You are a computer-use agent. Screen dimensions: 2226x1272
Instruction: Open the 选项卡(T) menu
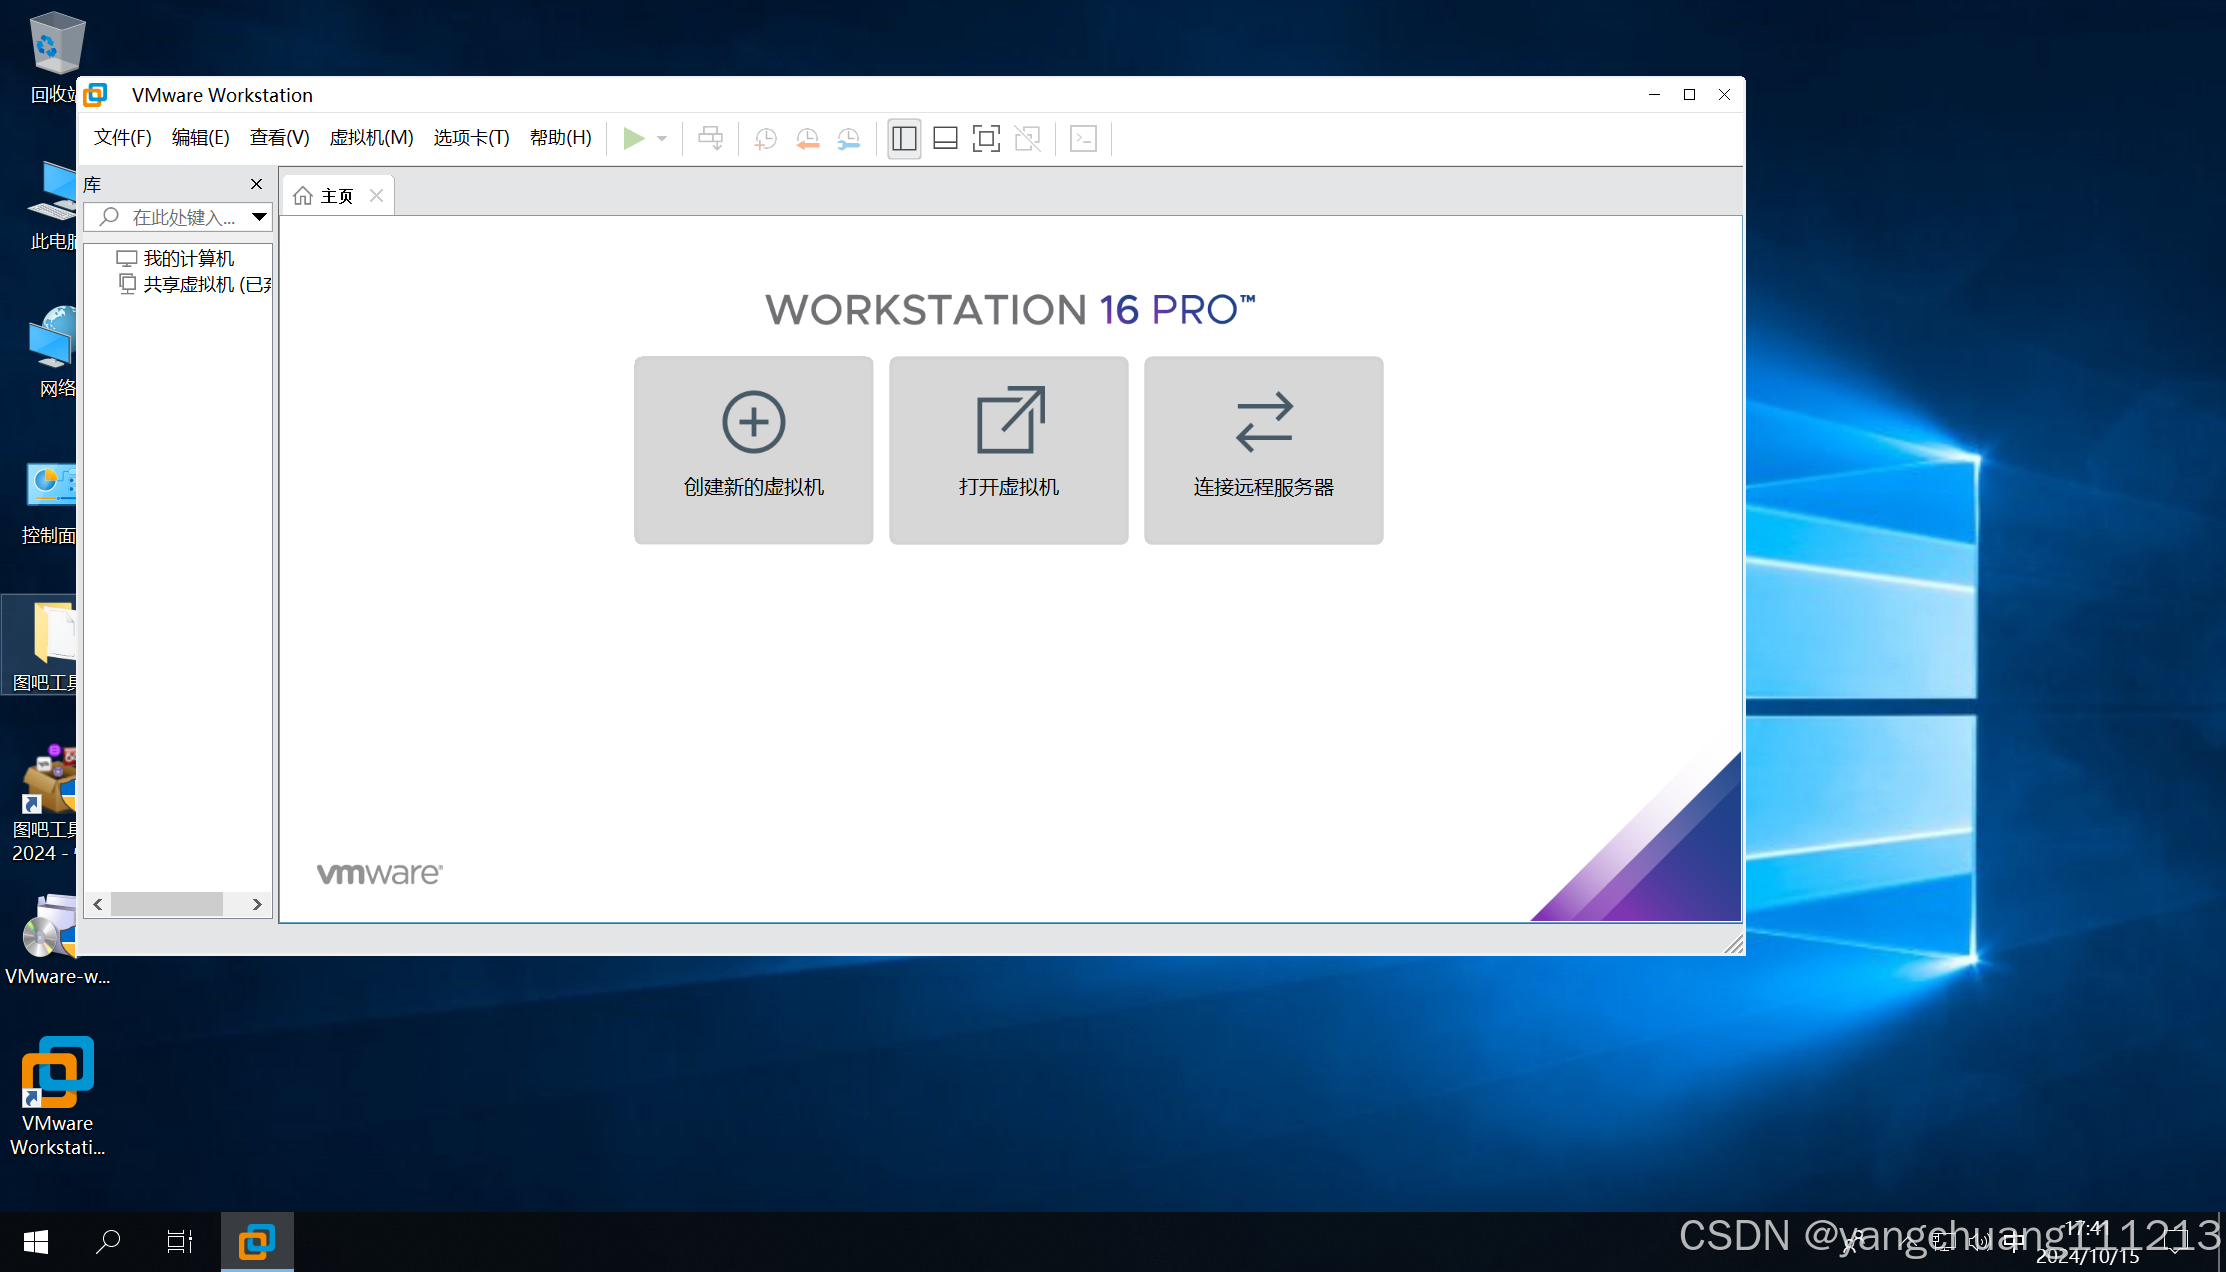tap(471, 137)
